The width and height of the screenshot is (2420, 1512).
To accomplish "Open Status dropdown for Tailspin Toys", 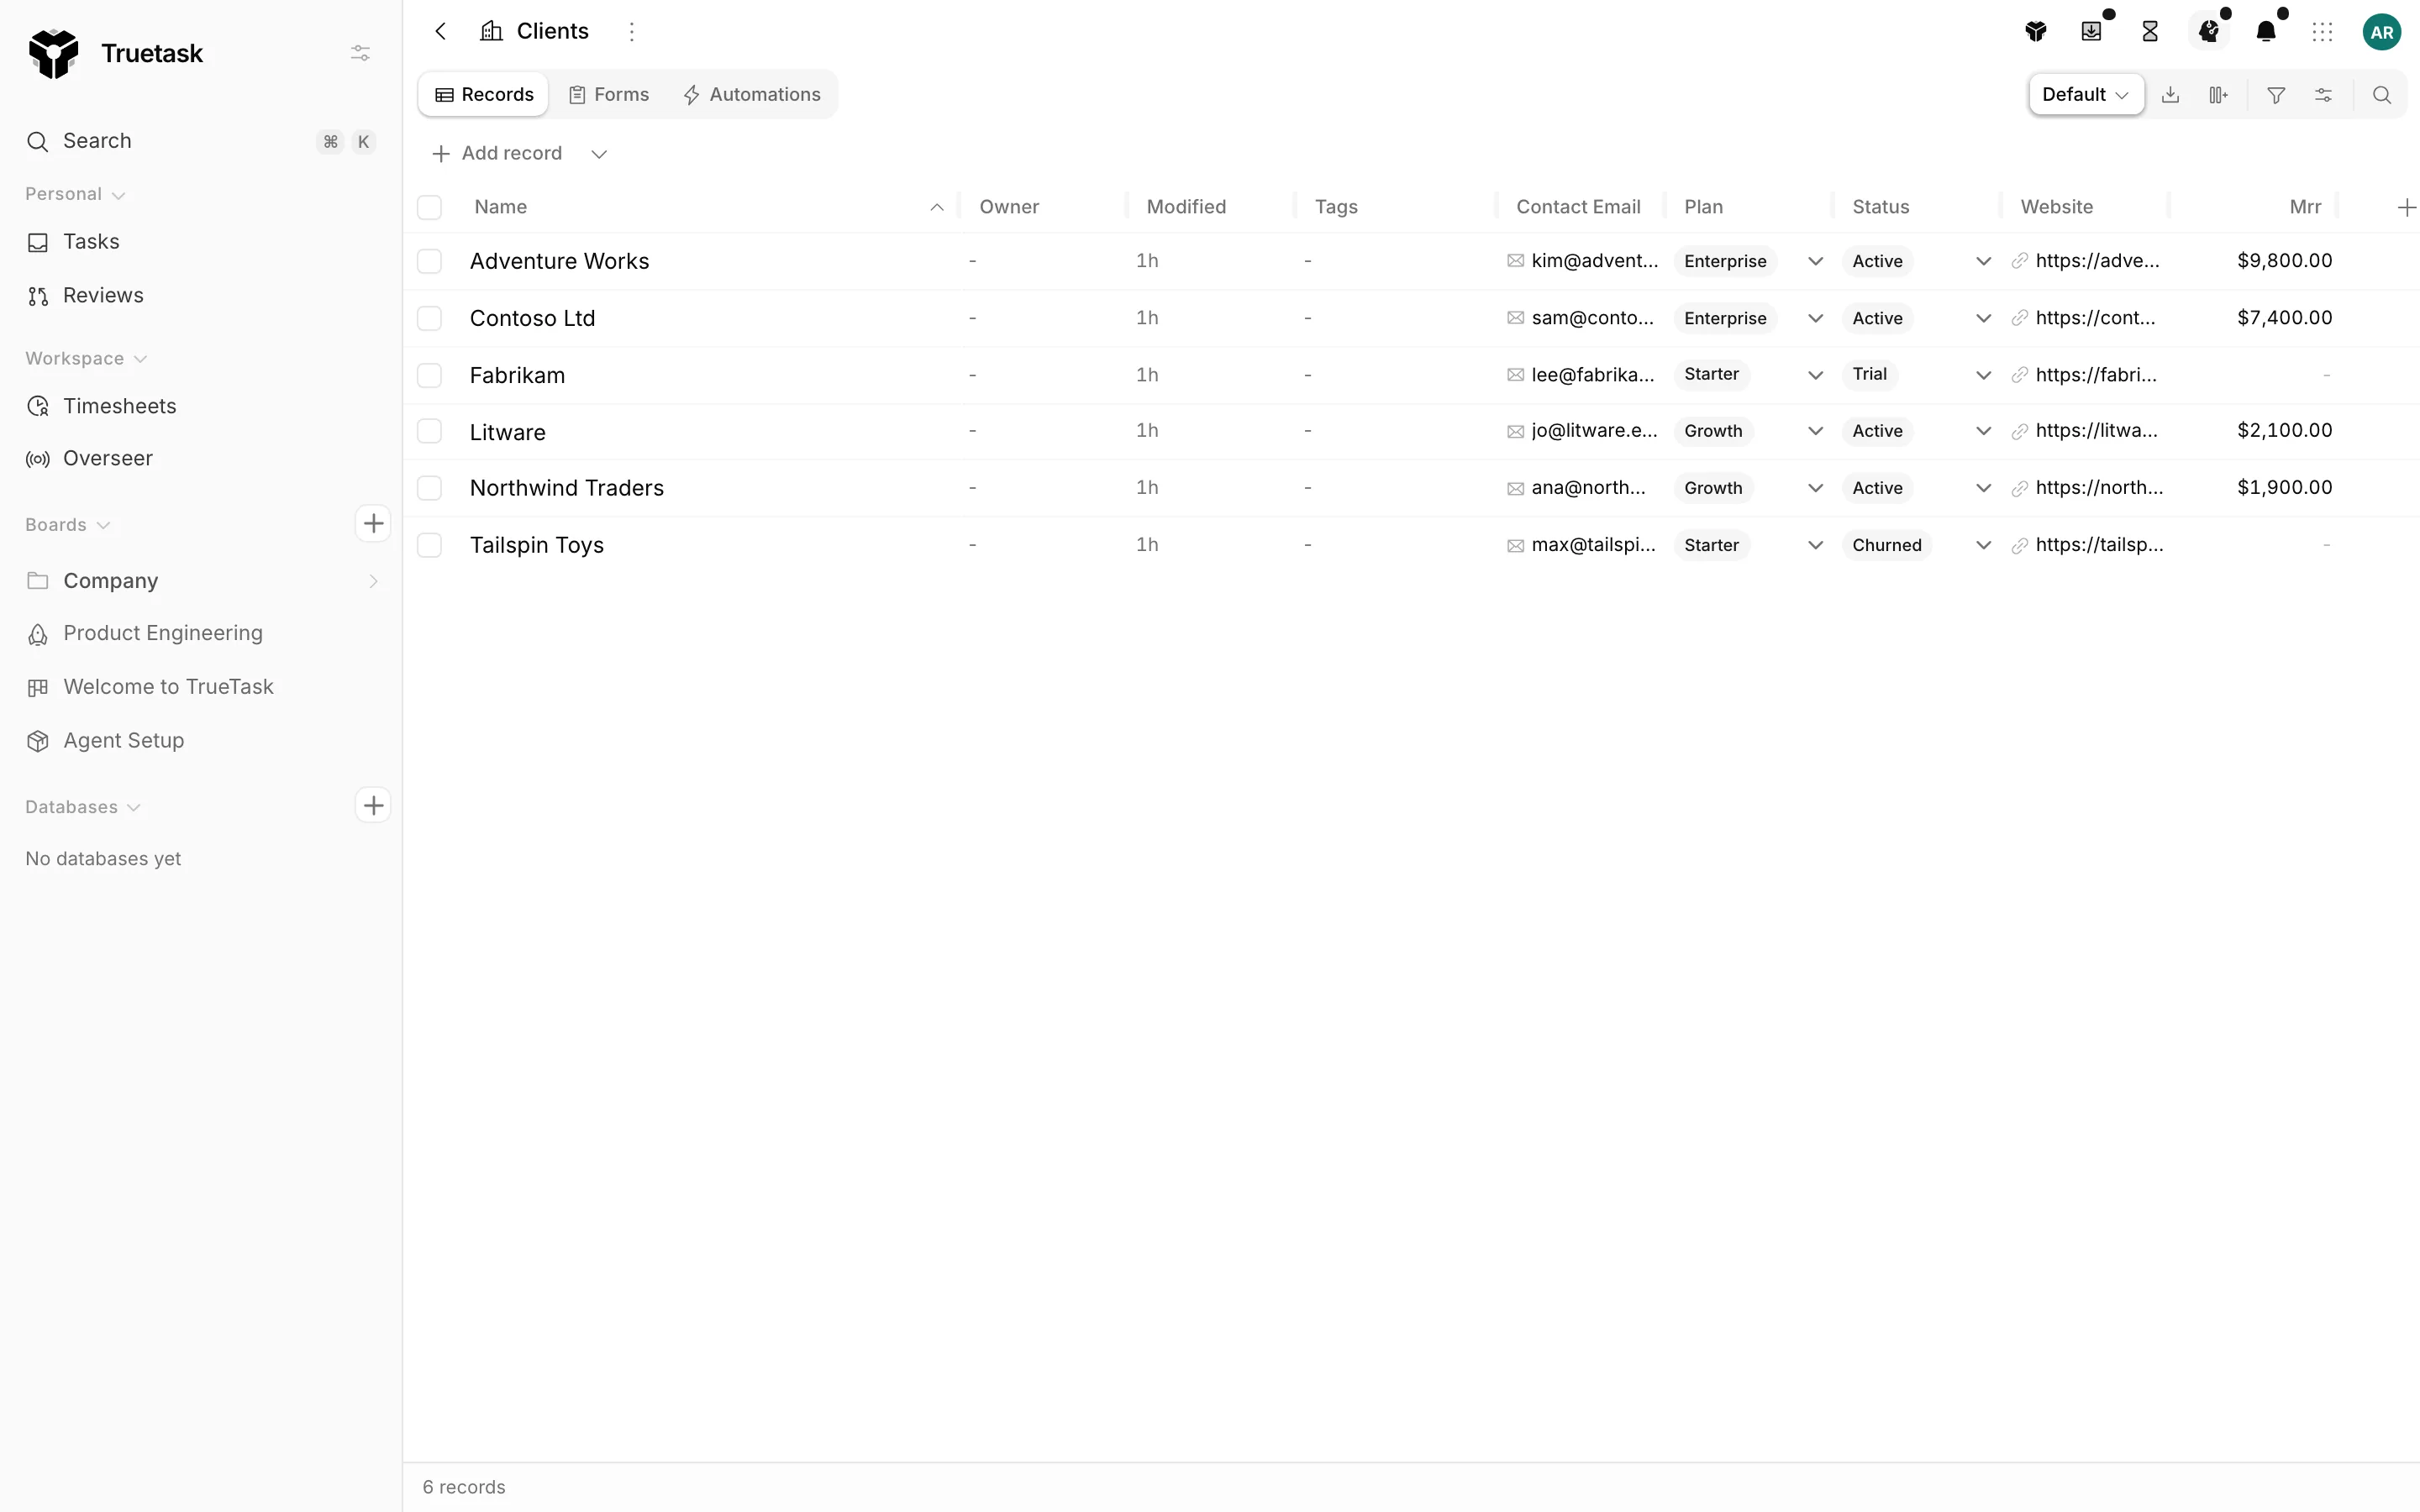I will point(1983,545).
